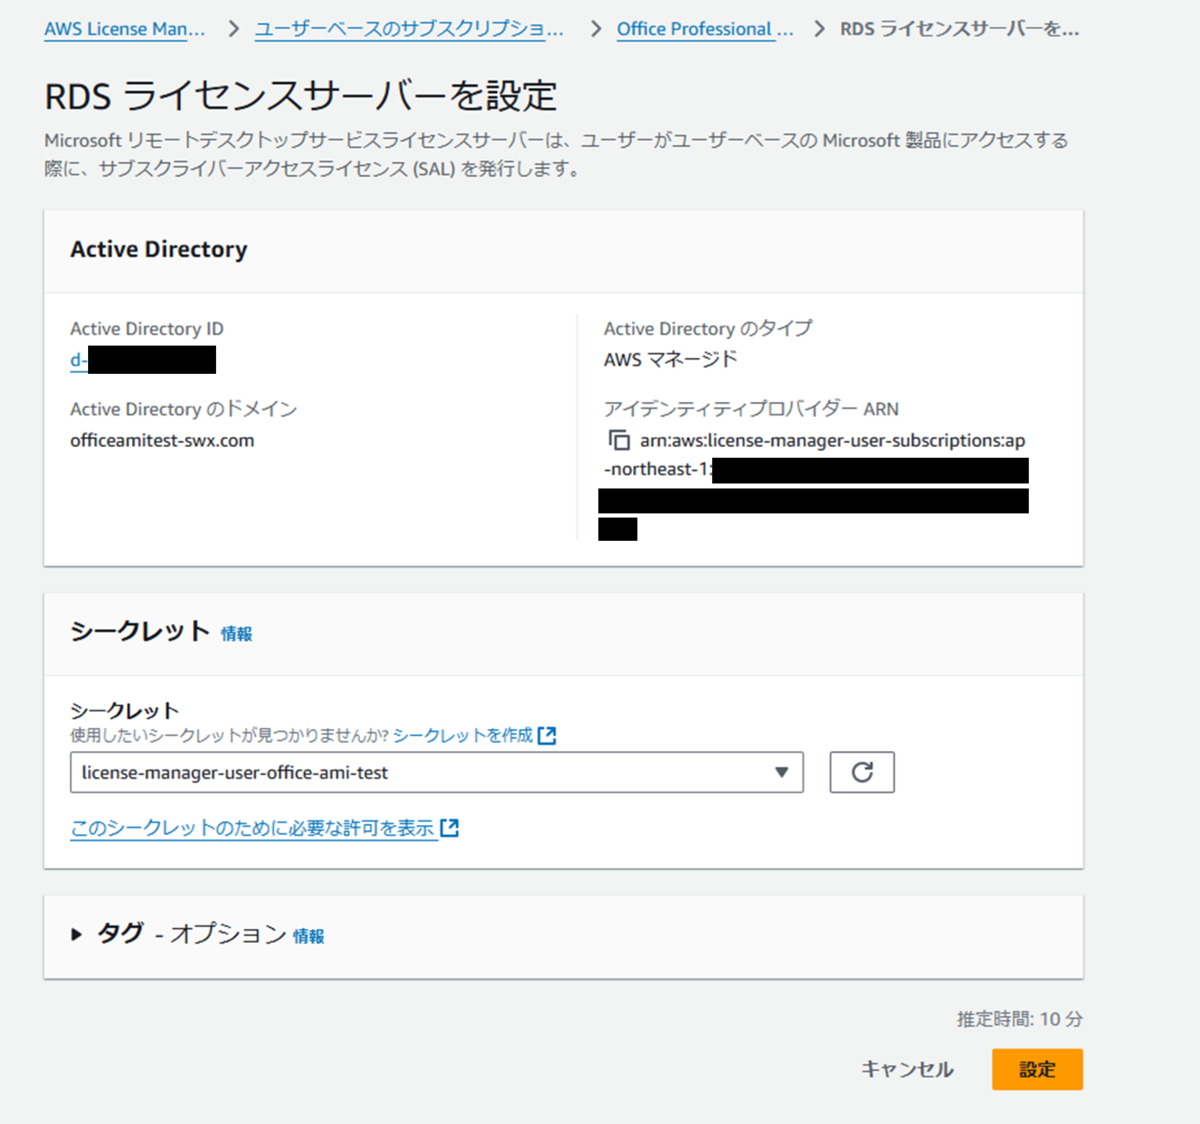Click the RDS ライセンスサーバーを設定 page title

(x=301, y=96)
